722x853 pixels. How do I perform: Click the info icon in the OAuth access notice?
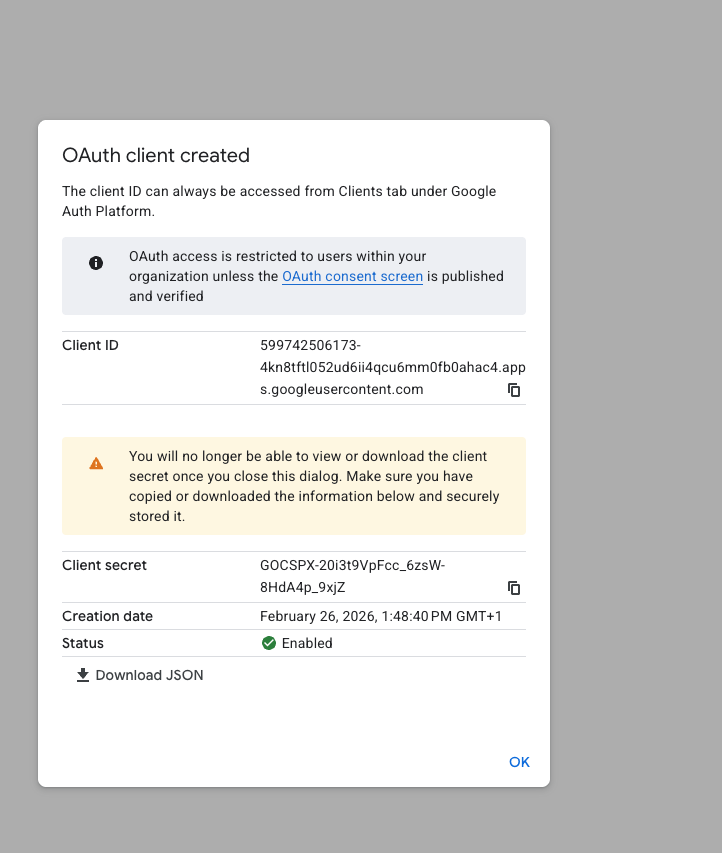tap(96, 263)
